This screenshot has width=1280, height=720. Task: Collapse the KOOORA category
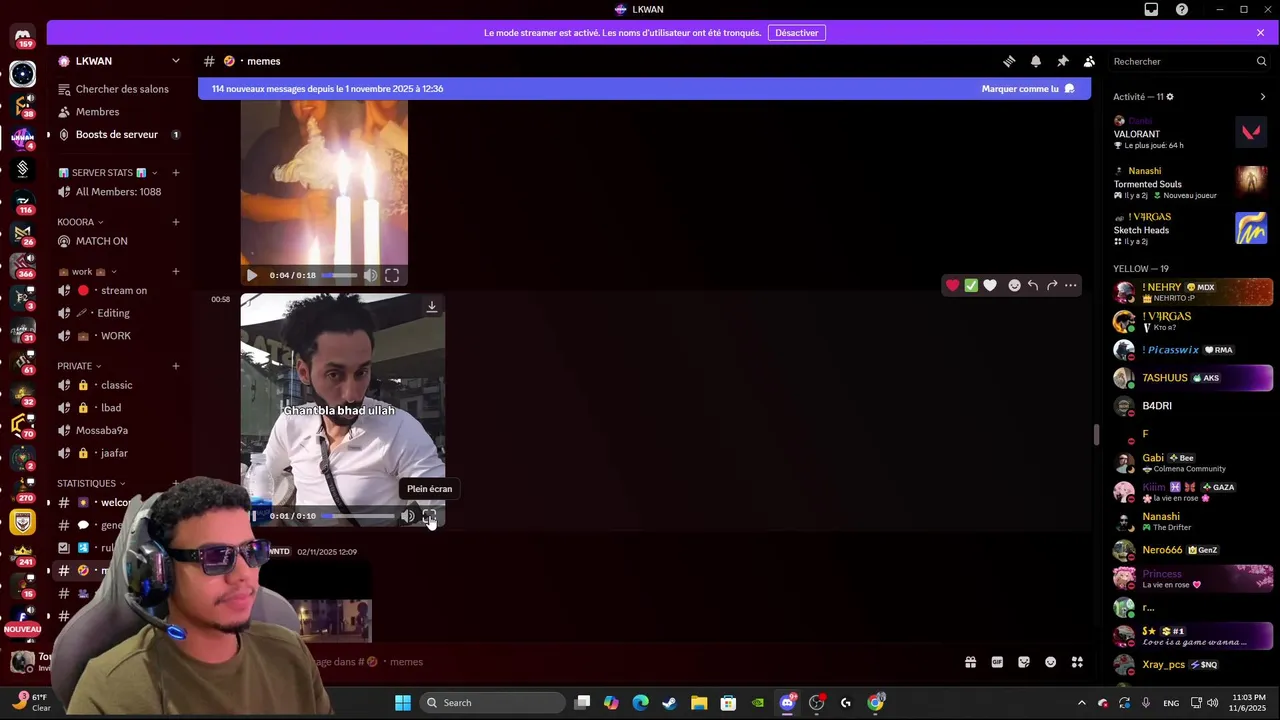(80, 222)
